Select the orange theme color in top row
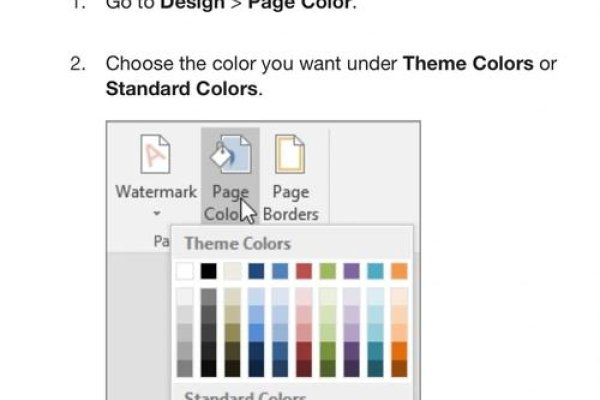Screen dimensions: 600x400 [399, 271]
